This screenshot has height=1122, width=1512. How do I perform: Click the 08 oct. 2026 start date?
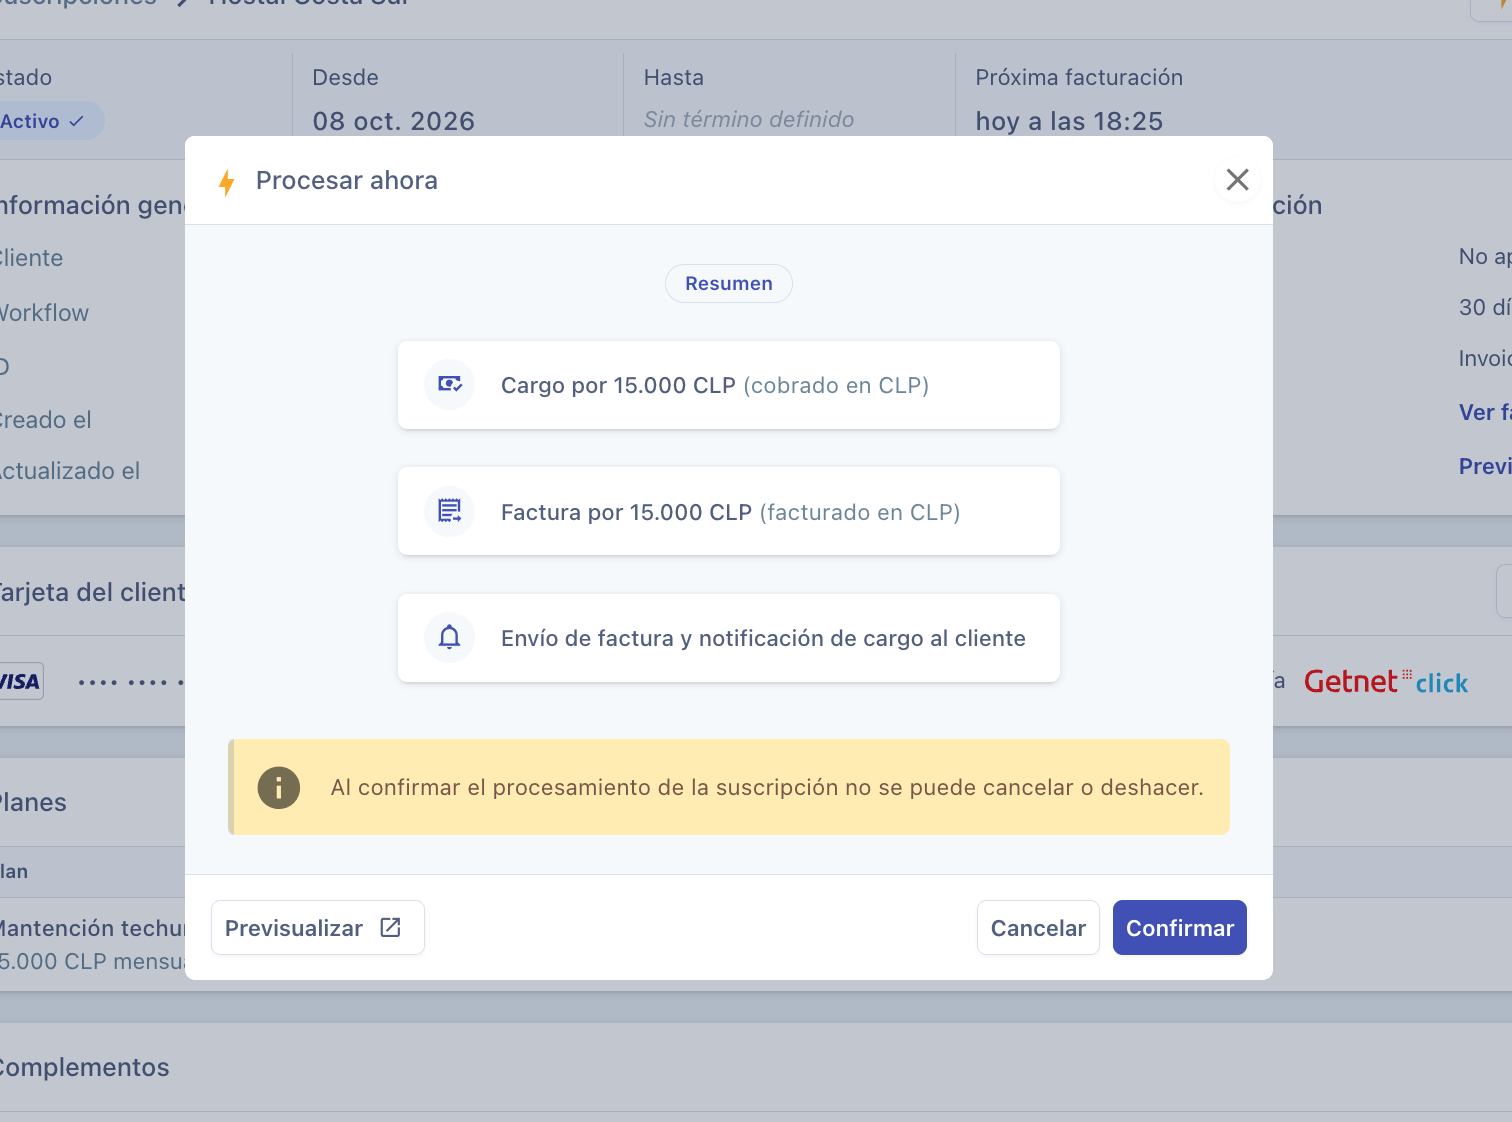point(394,121)
